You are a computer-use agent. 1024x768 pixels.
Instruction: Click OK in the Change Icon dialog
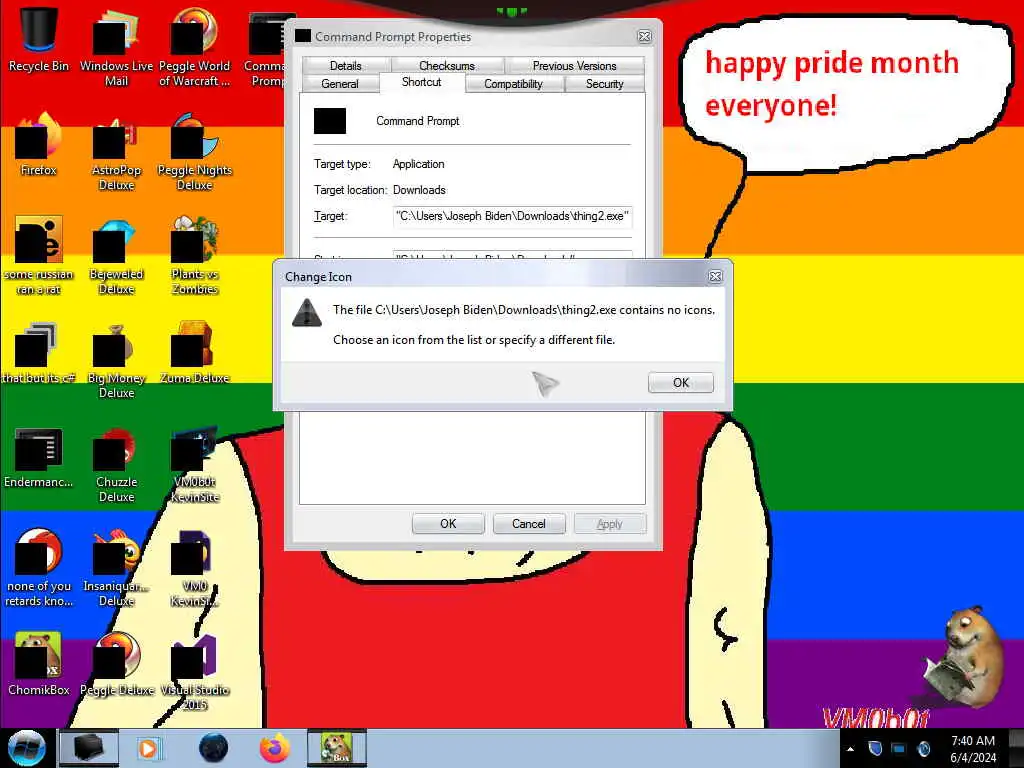(680, 383)
